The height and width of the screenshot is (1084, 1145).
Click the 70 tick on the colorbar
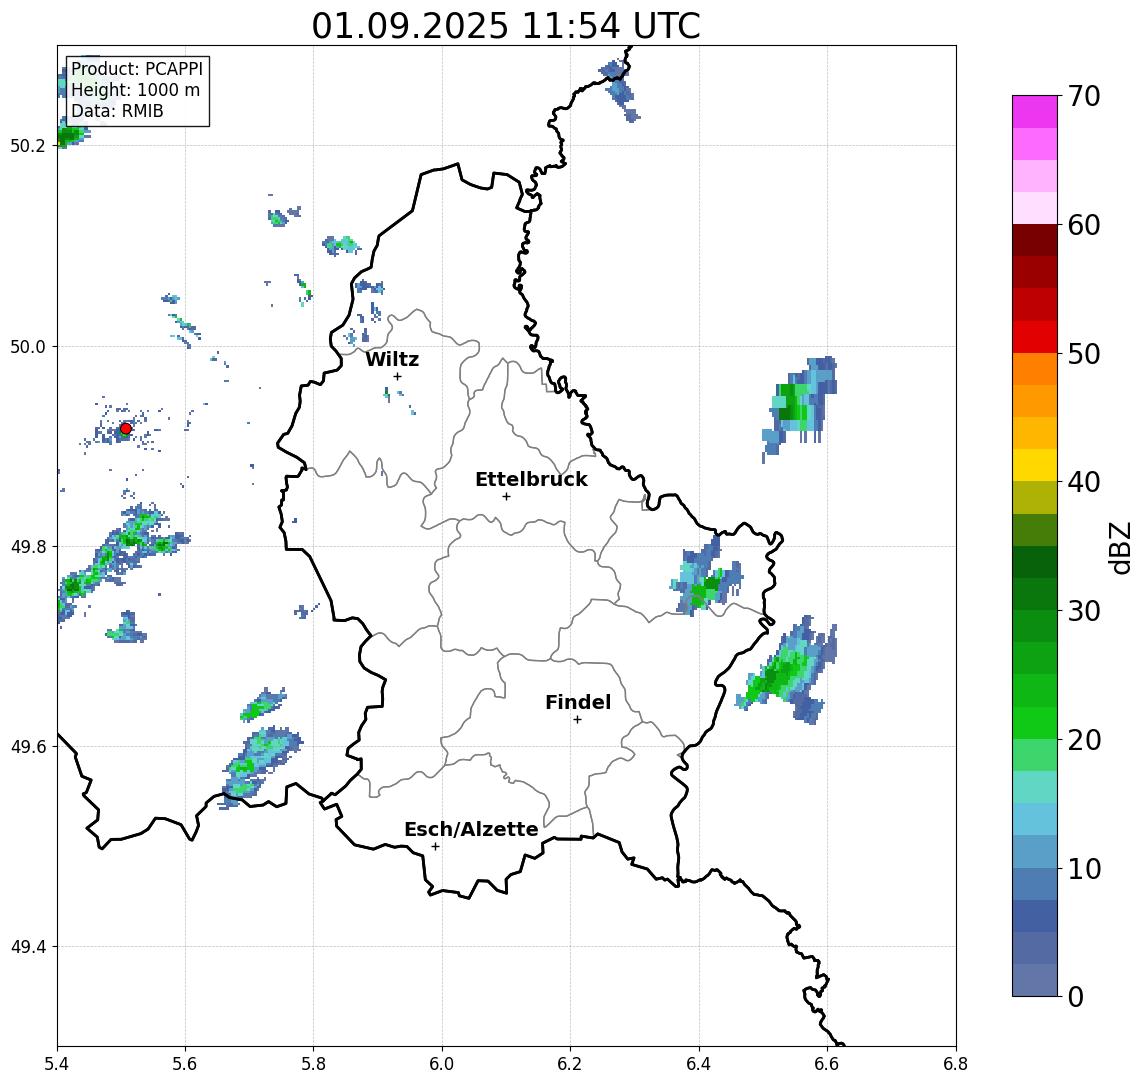pyautogui.click(x=1084, y=96)
